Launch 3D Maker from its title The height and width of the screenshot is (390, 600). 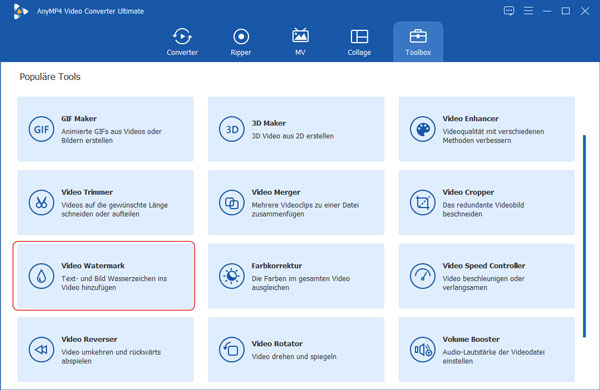click(x=269, y=123)
